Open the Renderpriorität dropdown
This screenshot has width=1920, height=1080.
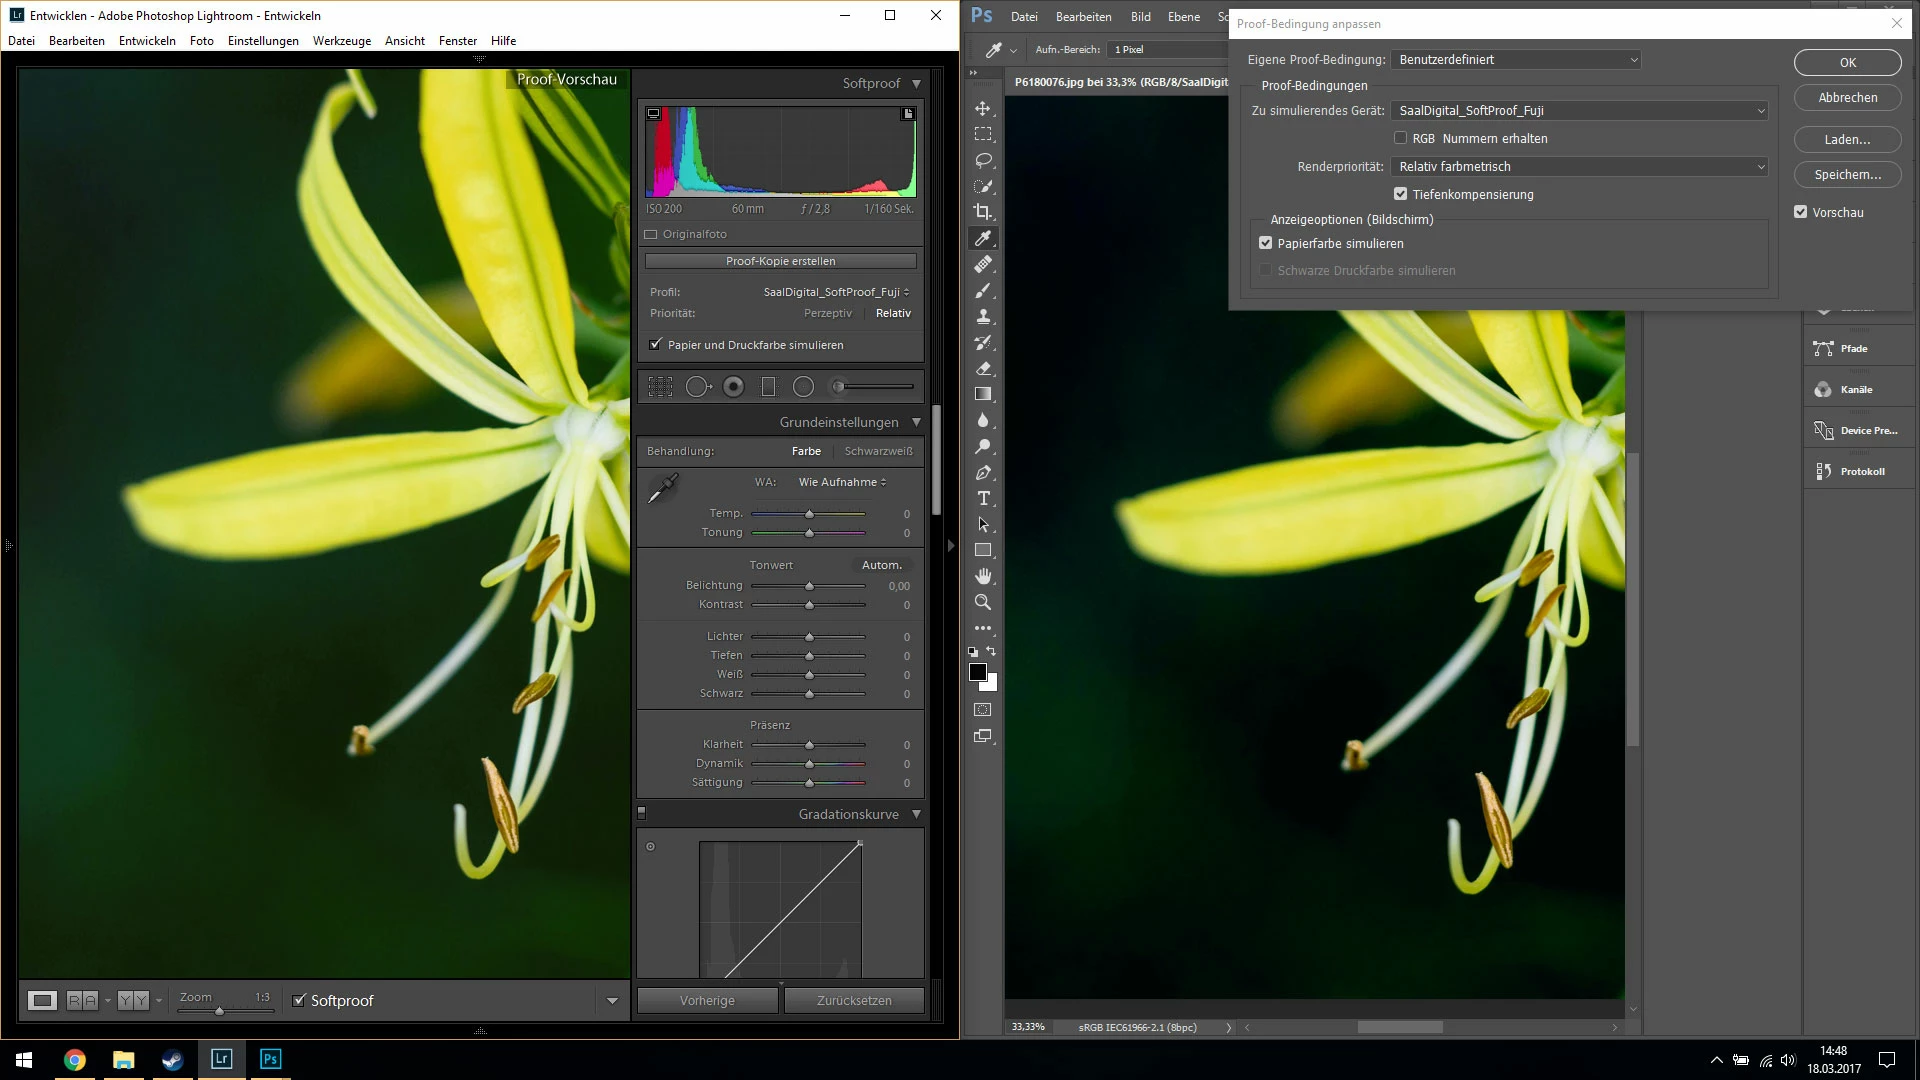point(1578,167)
